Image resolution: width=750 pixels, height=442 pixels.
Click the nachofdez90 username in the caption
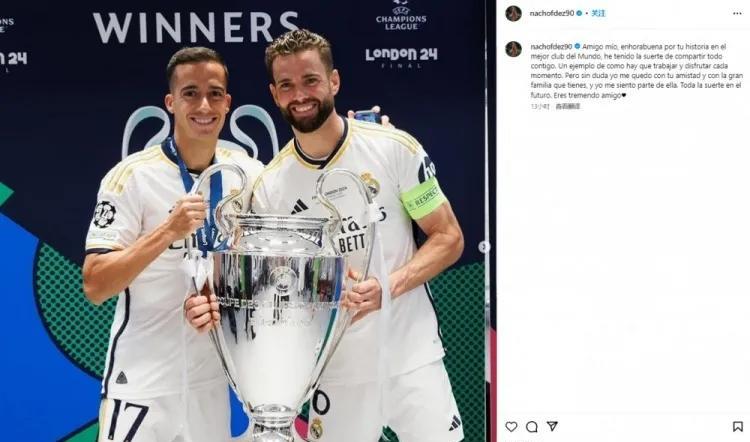click(551, 46)
